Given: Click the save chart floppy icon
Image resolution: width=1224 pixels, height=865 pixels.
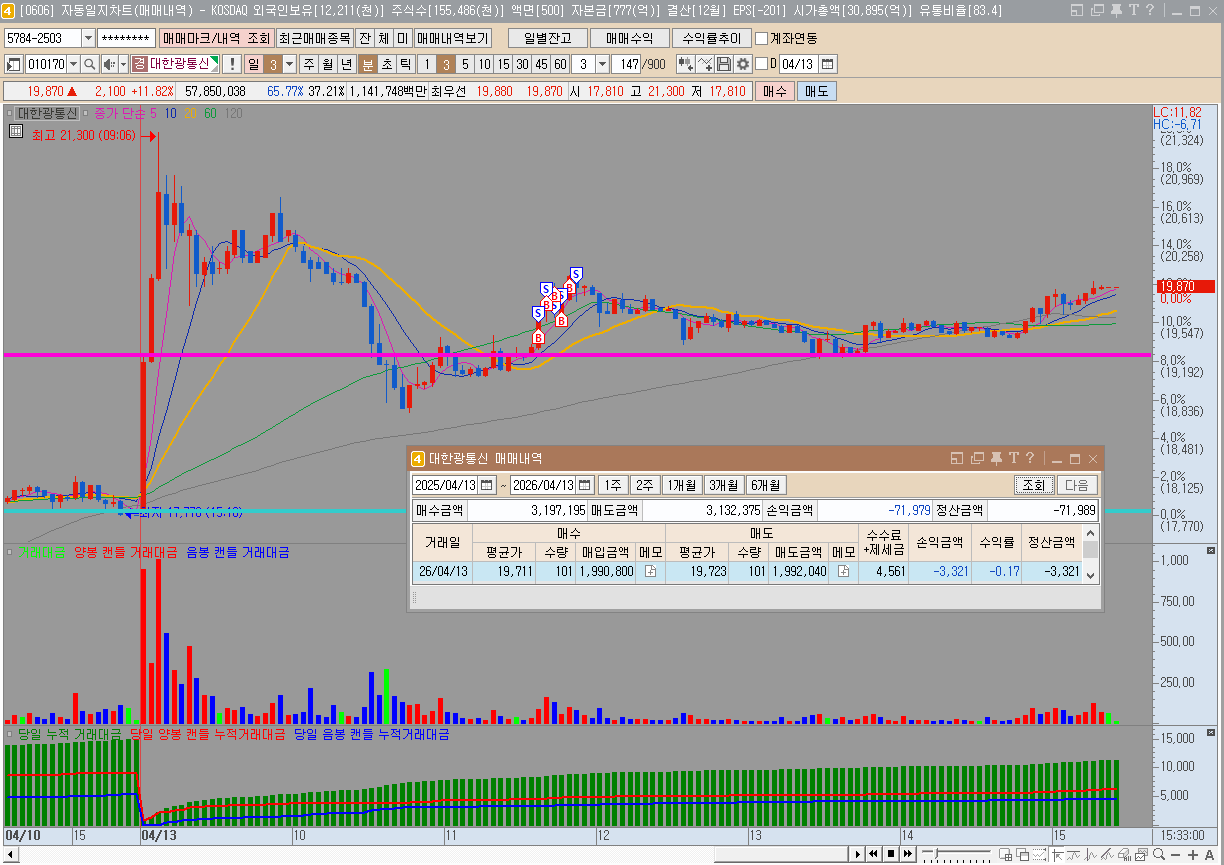Looking at the screenshot, I should pos(724,64).
